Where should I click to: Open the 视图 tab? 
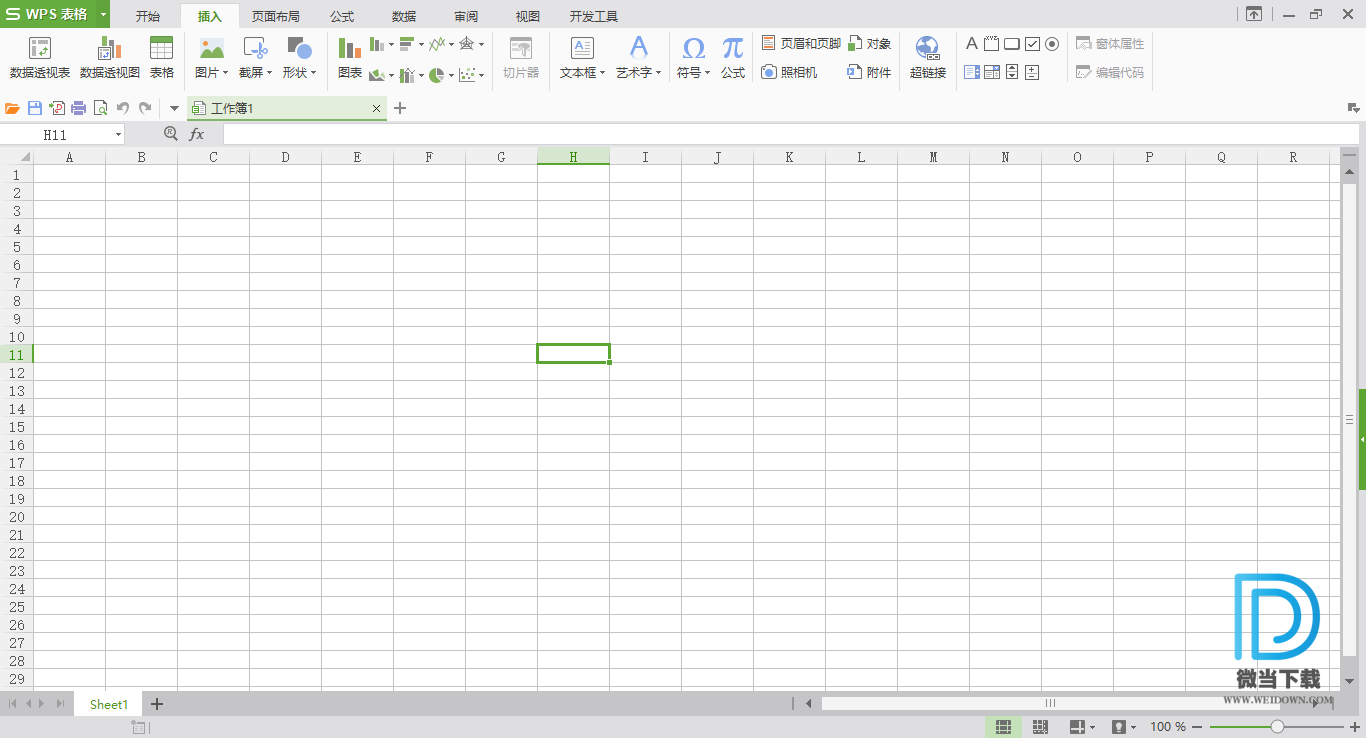click(x=527, y=17)
